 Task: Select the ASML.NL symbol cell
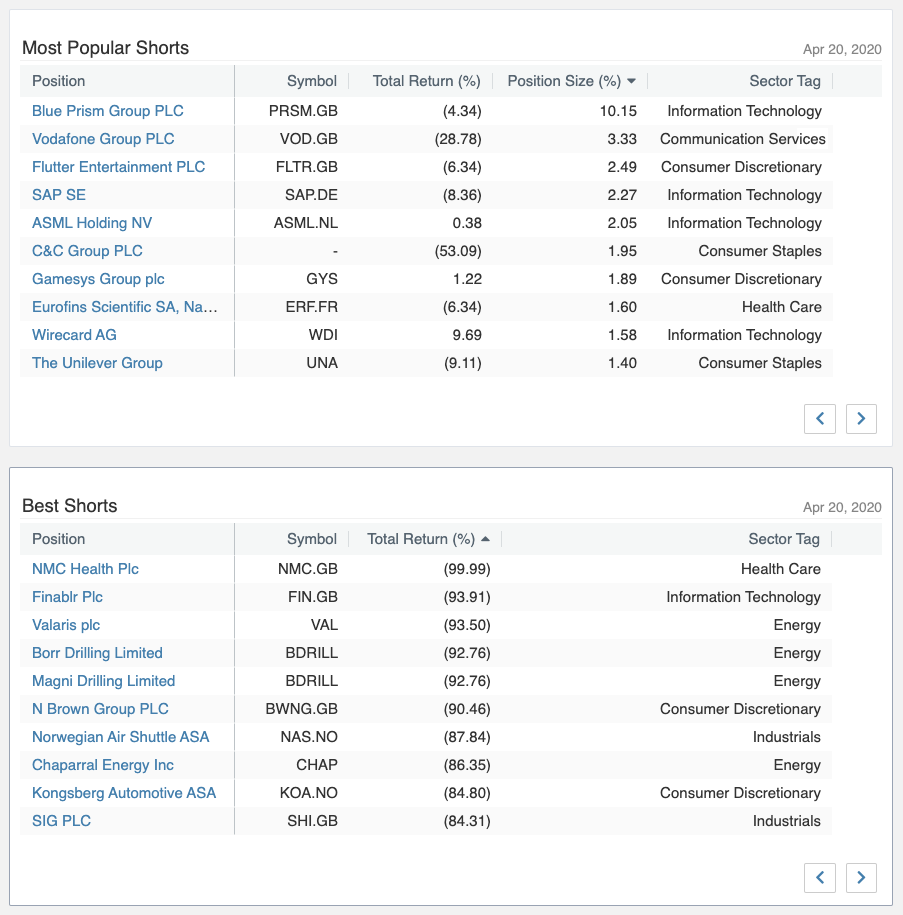[x=306, y=223]
